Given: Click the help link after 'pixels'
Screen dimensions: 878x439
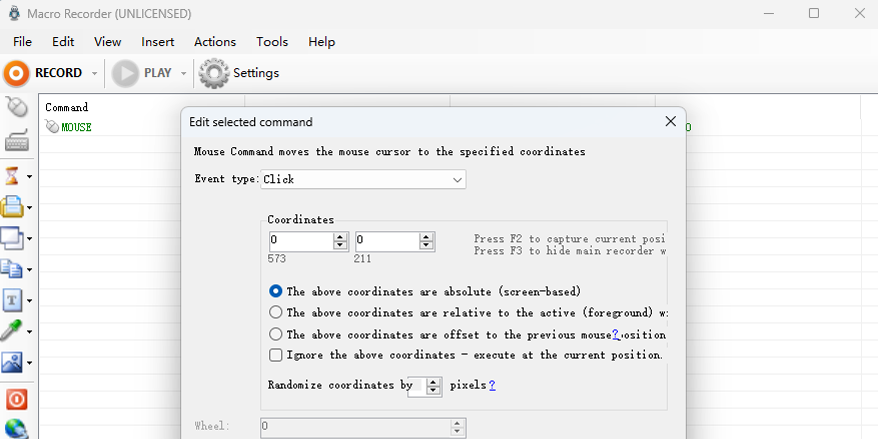Looking at the screenshot, I should (492, 385).
